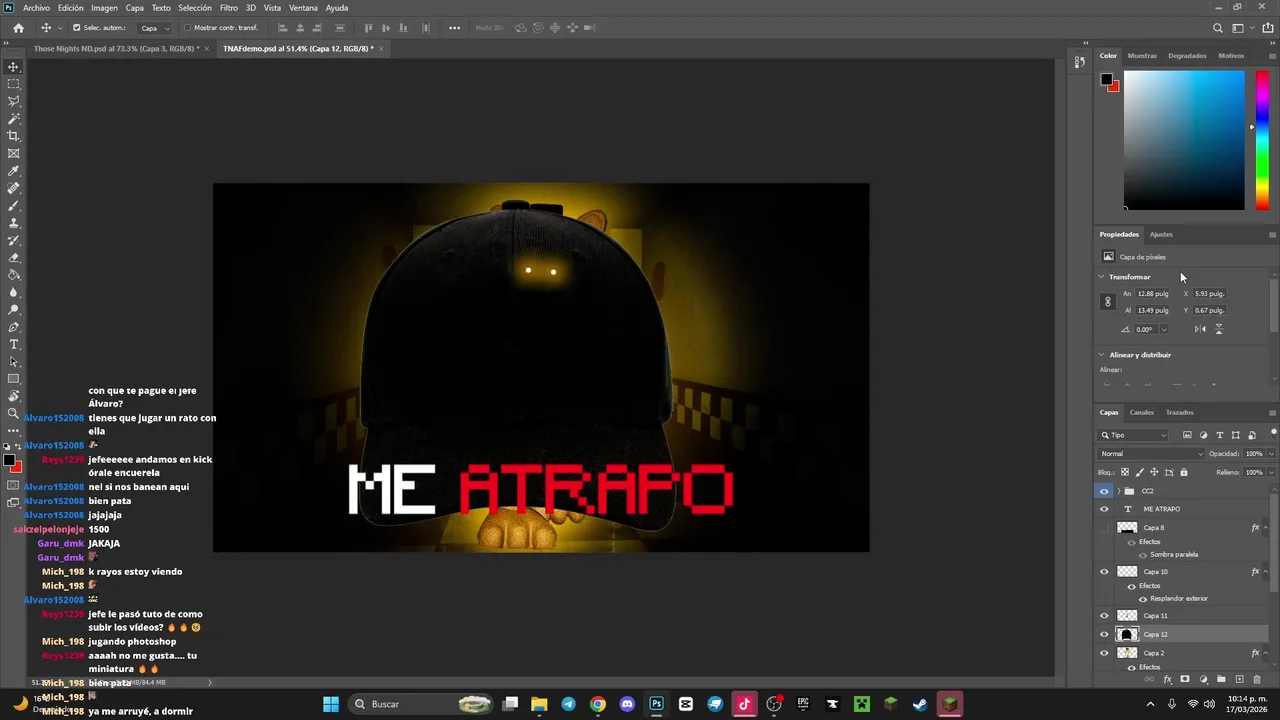The width and height of the screenshot is (1280, 720).
Task: Switch to the Ajustes tab
Action: pos(1161,234)
